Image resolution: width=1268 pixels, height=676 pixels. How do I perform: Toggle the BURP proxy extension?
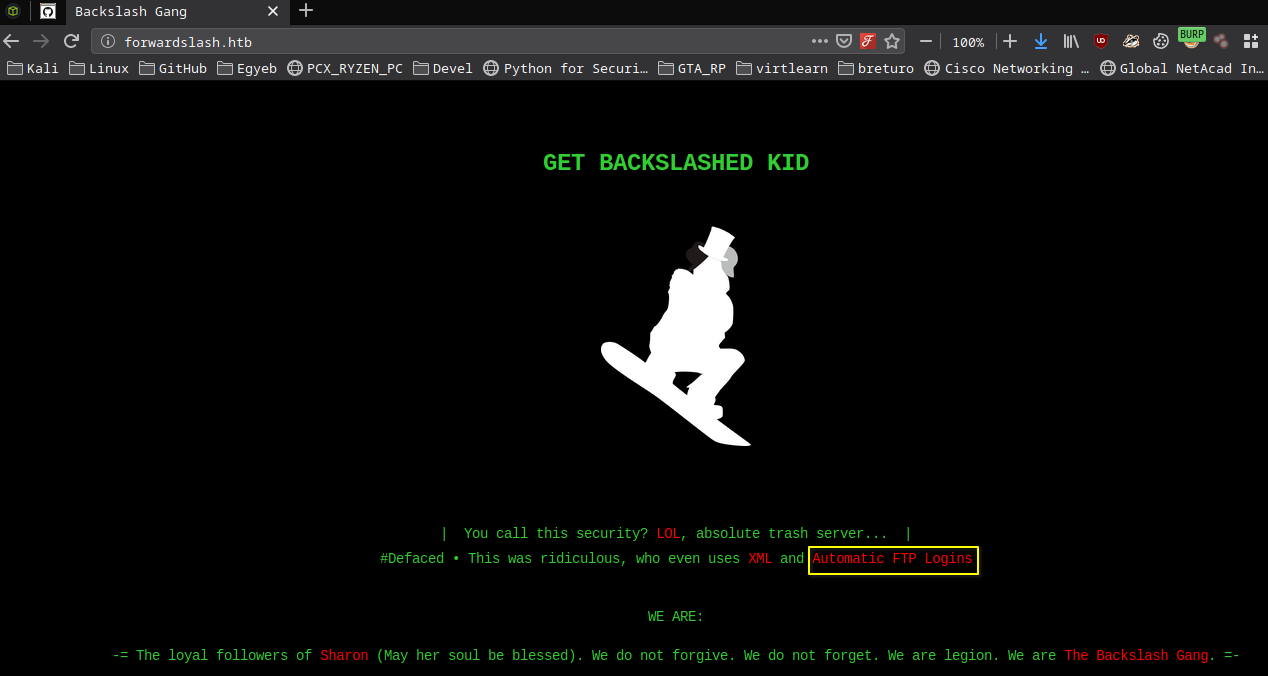coord(1191,39)
